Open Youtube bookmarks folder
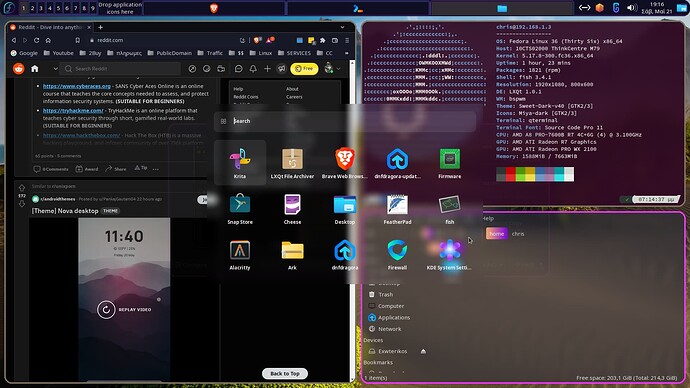This screenshot has width=690, height=388. point(59,53)
